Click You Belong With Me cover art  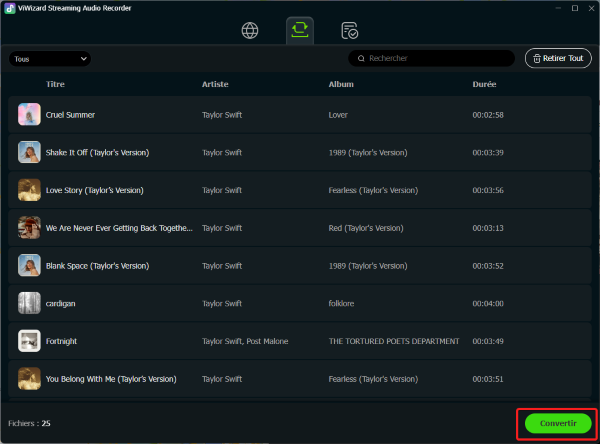(x=29, y=379)
